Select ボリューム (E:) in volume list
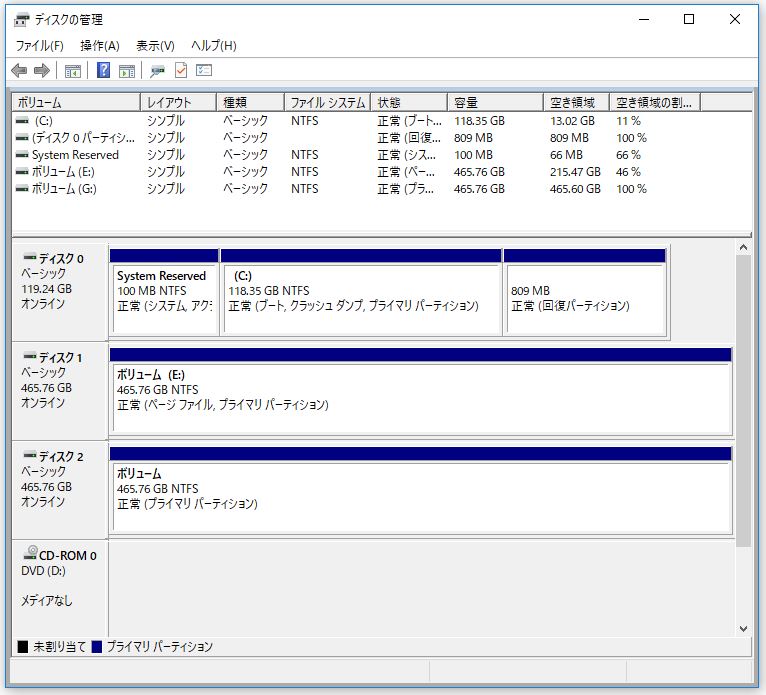The image size is (766, 695). (x=63, y=172)
